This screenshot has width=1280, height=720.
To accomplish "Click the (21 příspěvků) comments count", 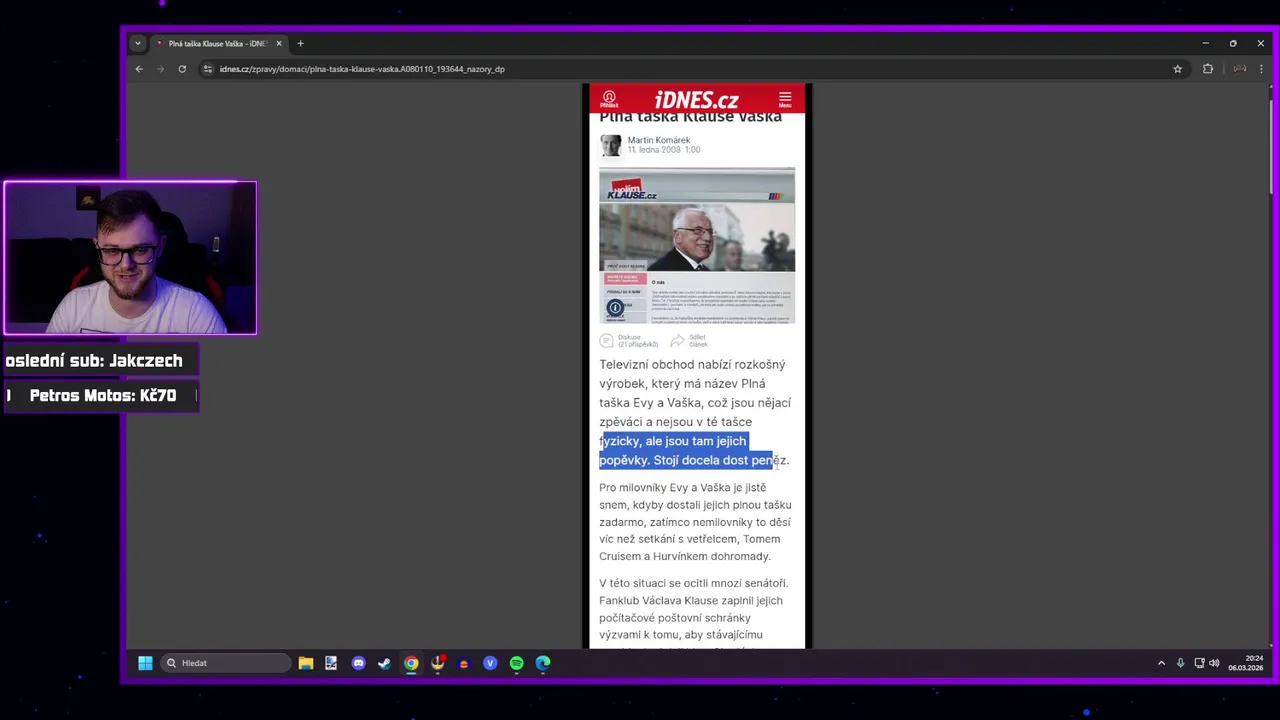I will (638, 345).
